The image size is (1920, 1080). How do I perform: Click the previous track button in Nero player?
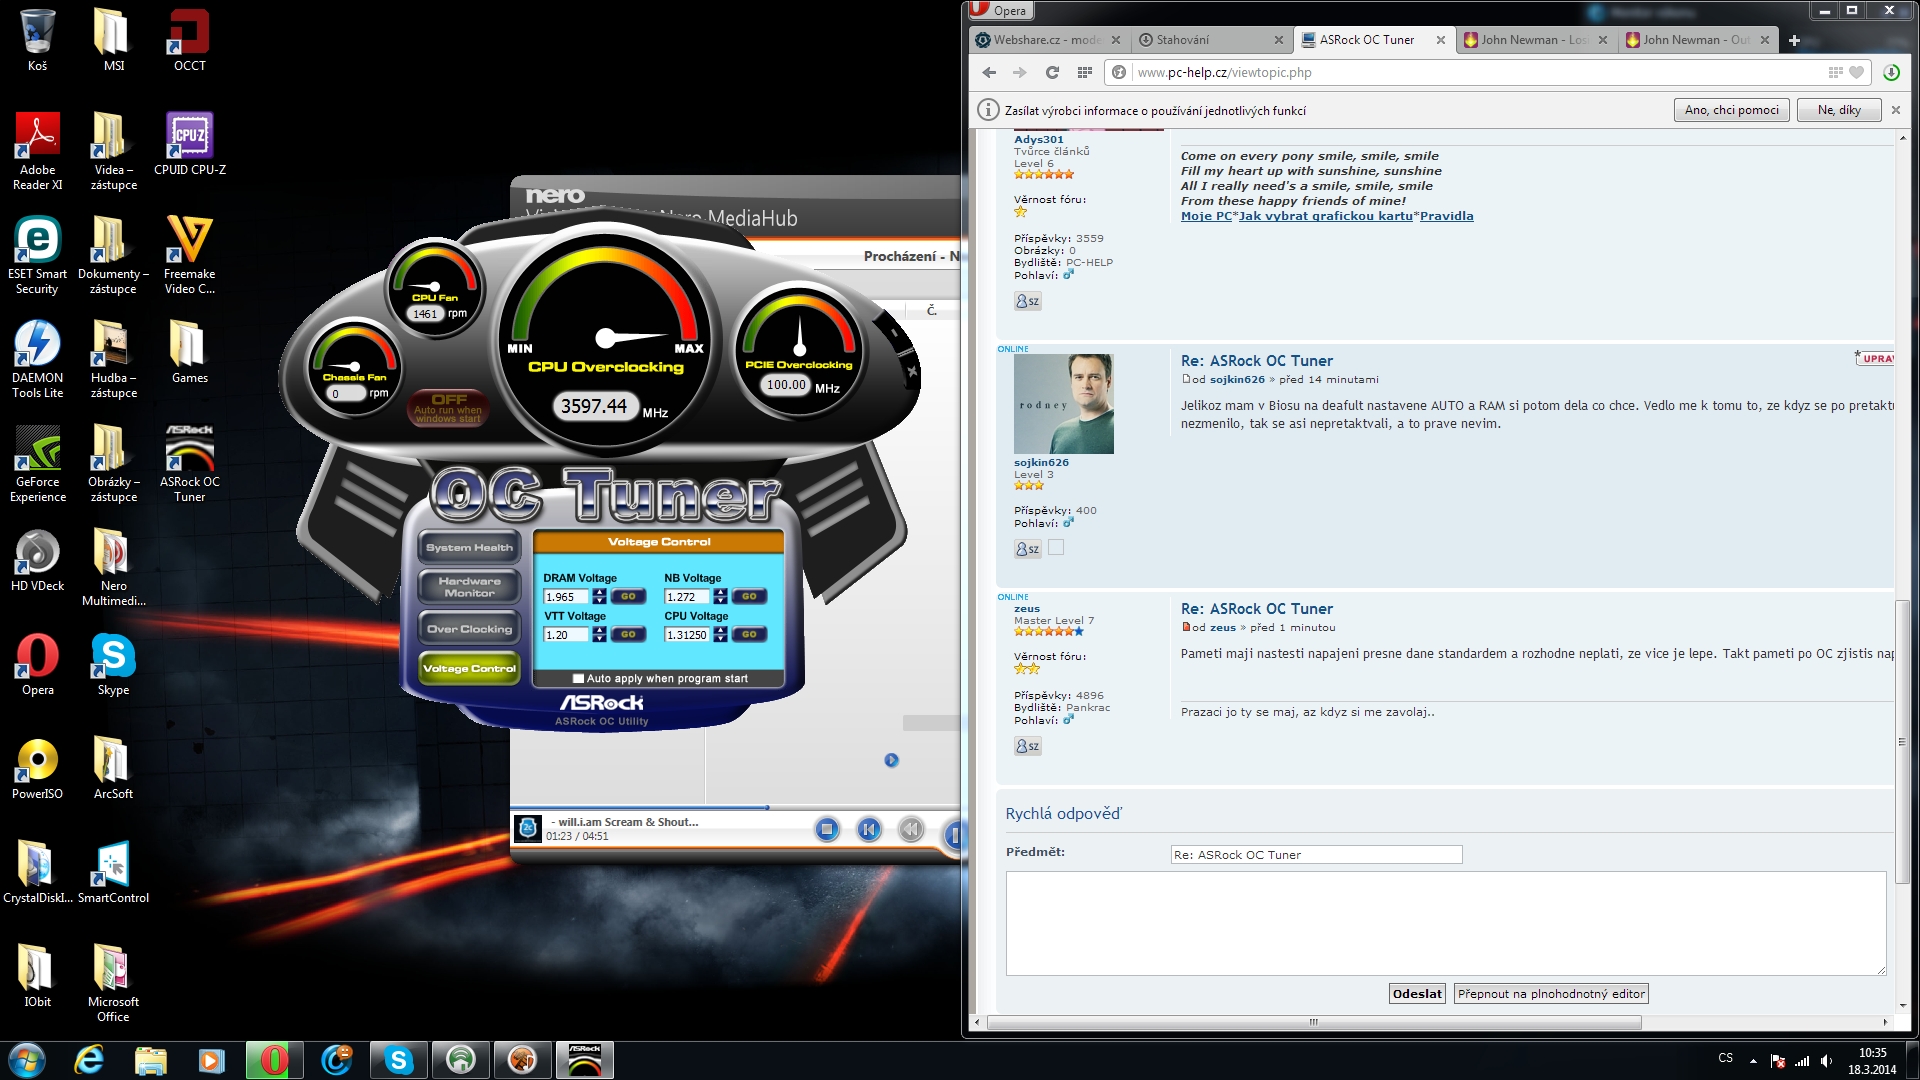(x=869, y=829)
